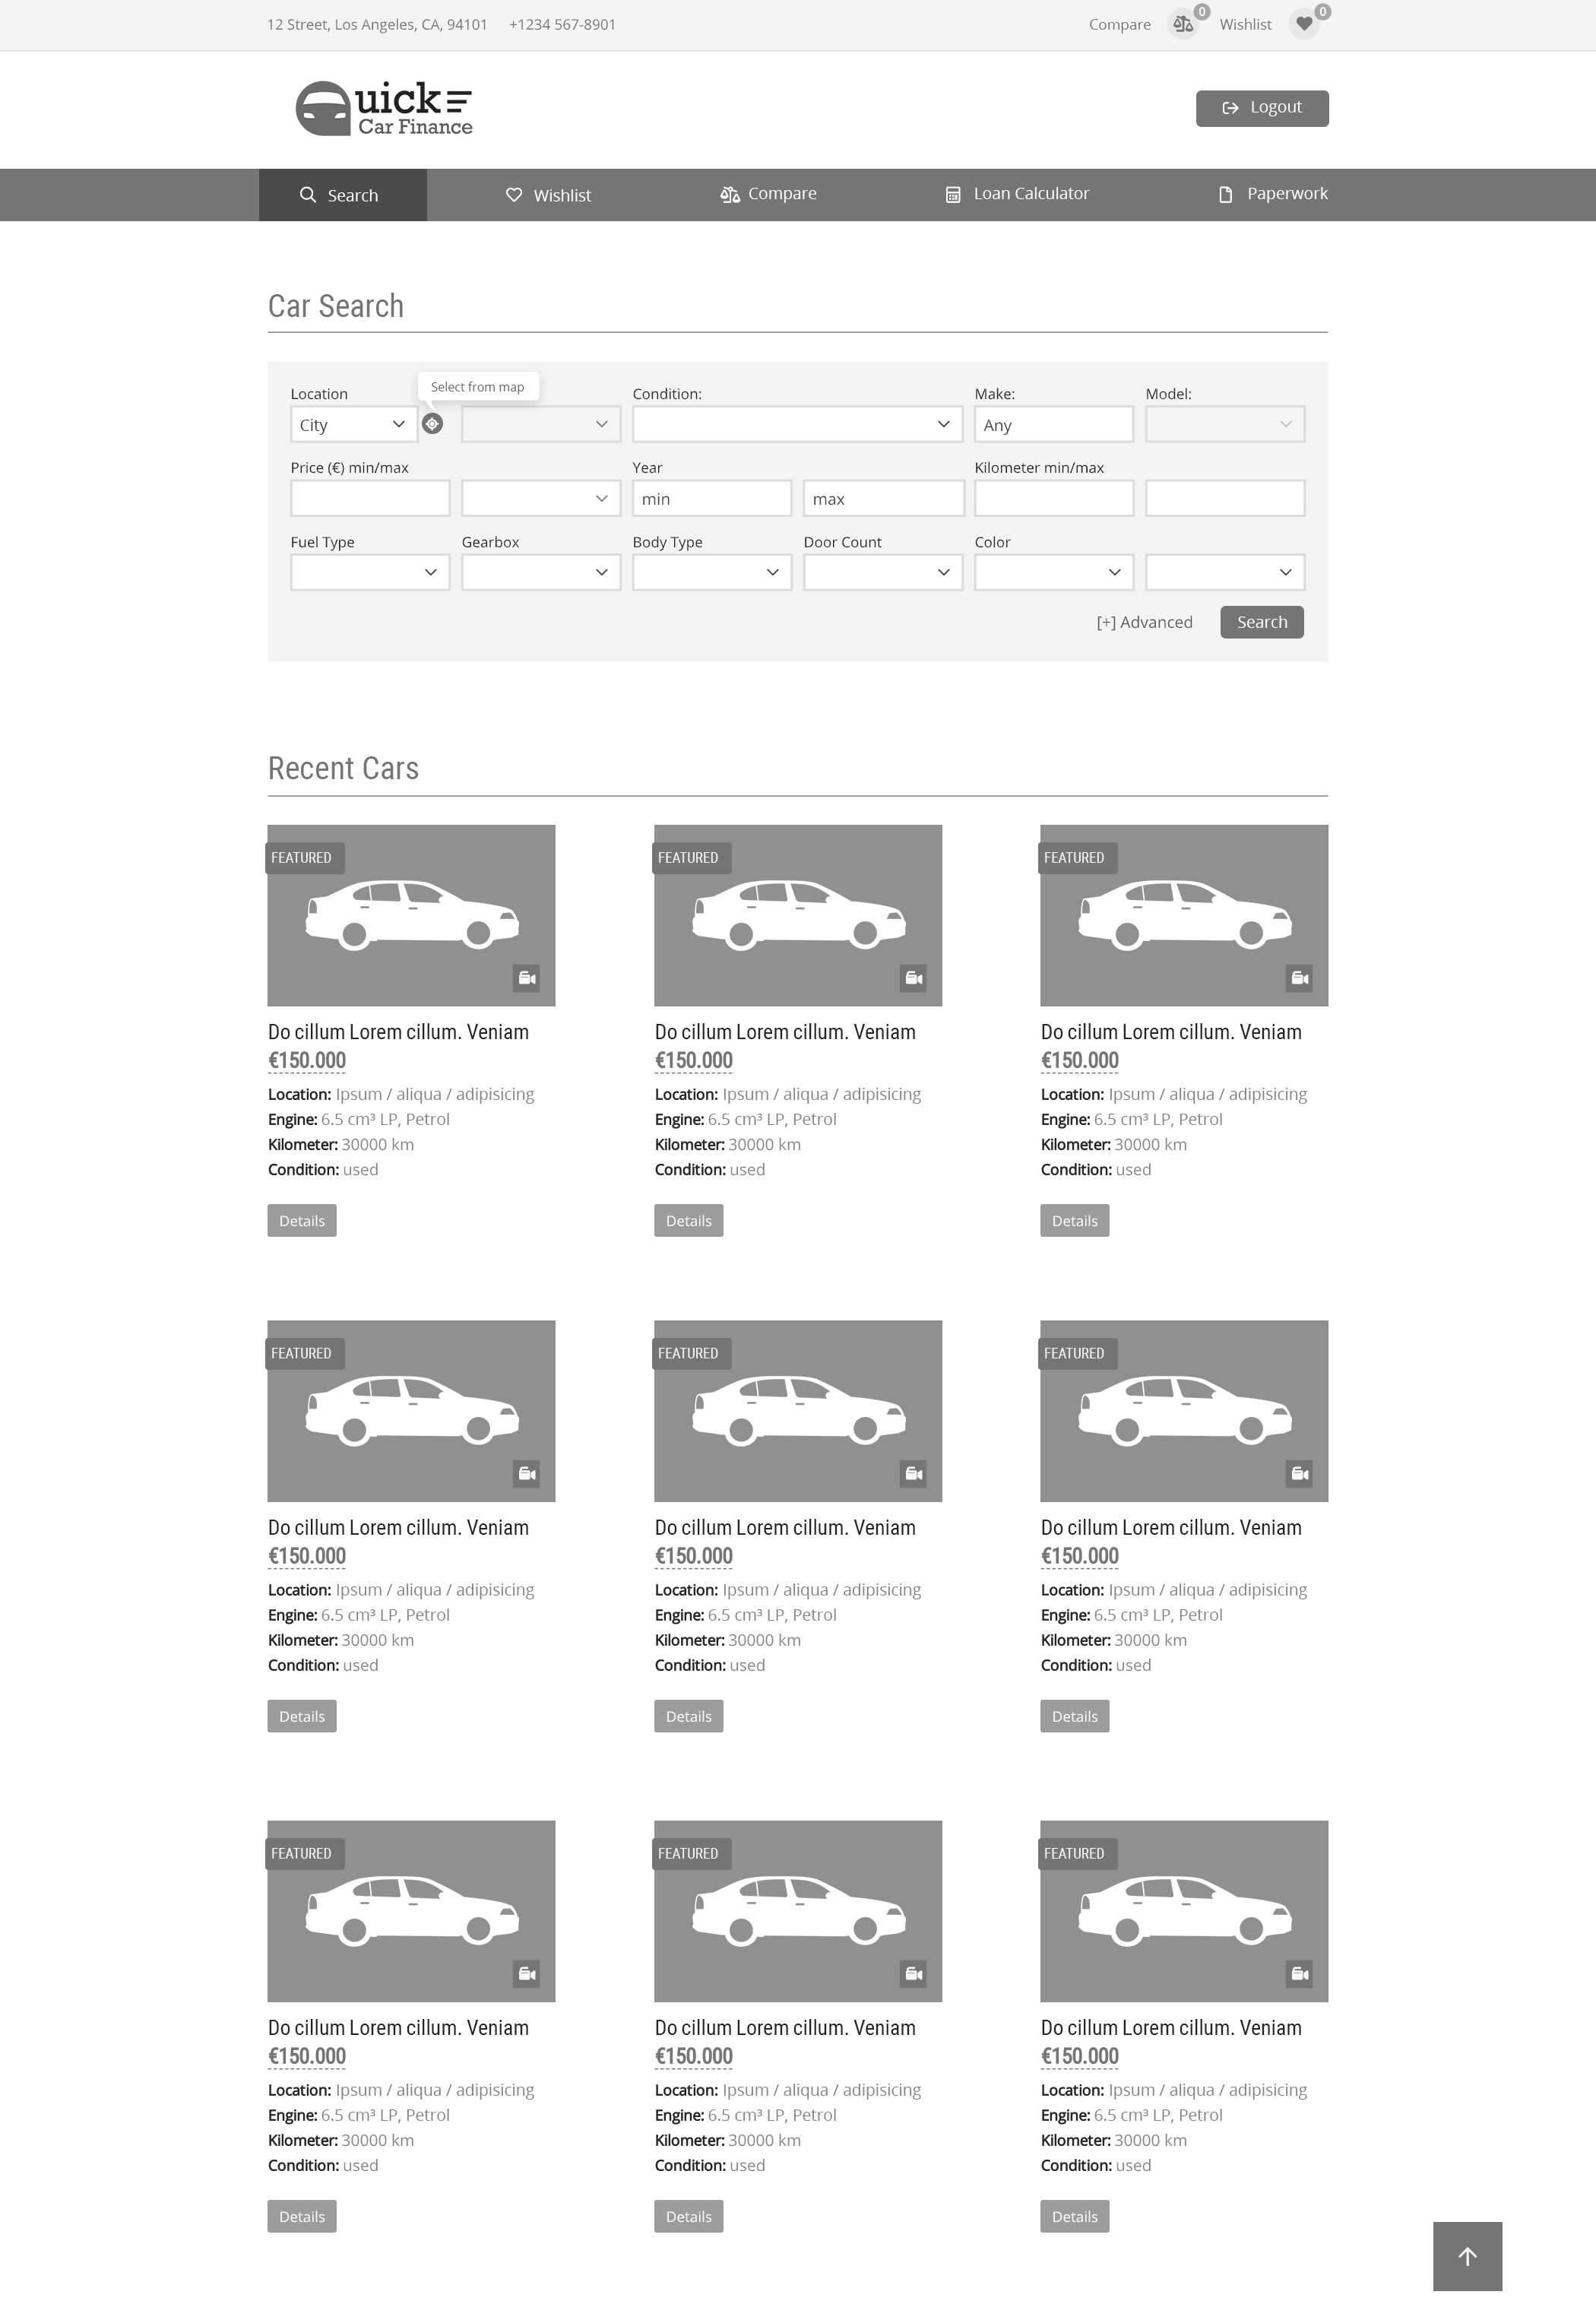
Task: Open Details for the first recent car
Action: [x=301, y=1220]
